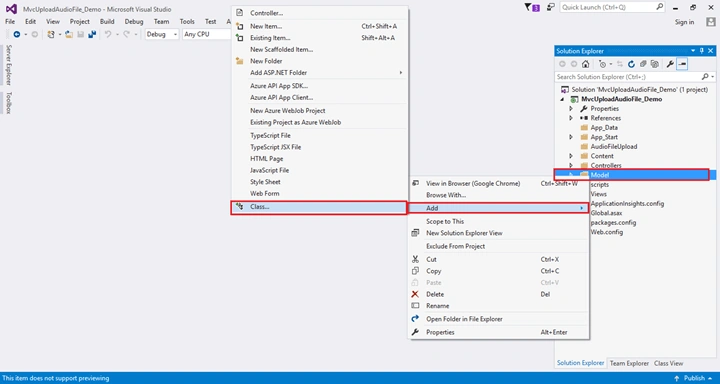
Task: Open the Debug menu
Action: [x=134, y=22]
